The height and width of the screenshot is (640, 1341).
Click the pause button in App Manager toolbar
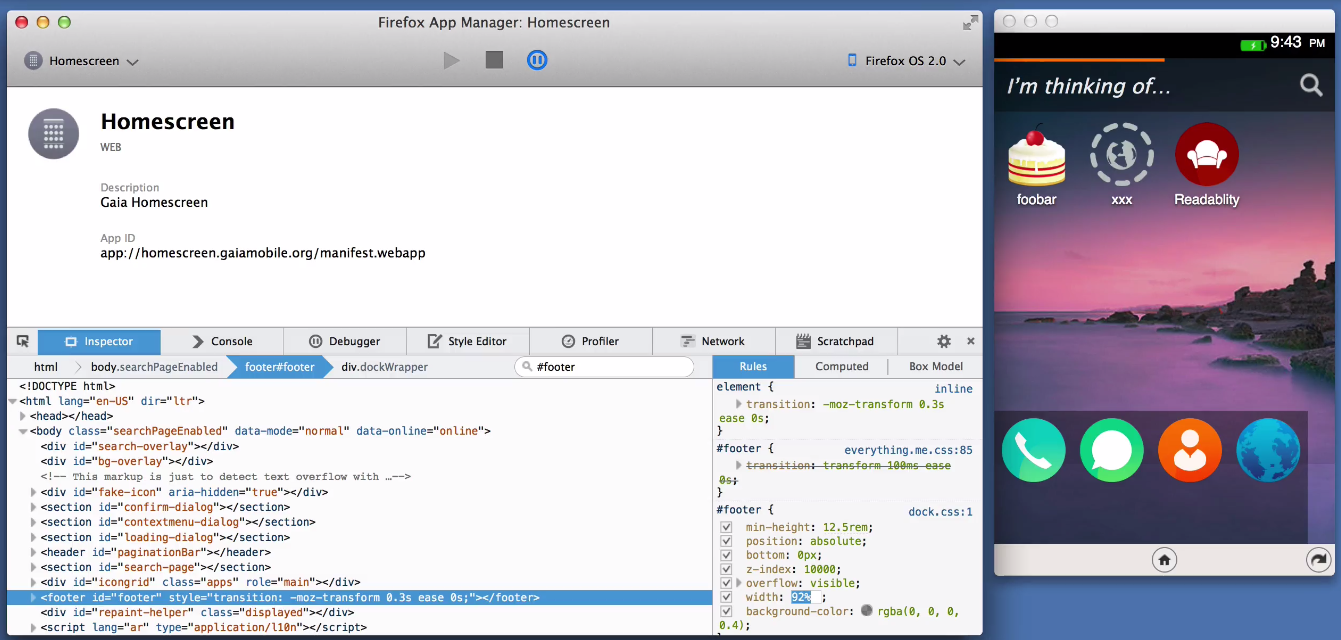coord(537,60)
